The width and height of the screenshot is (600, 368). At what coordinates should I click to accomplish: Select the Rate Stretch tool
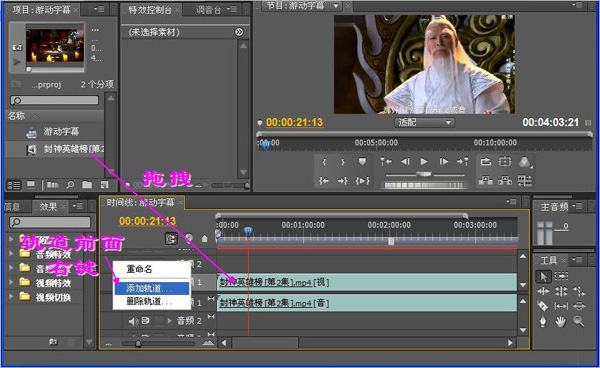(x=579, y=291)
